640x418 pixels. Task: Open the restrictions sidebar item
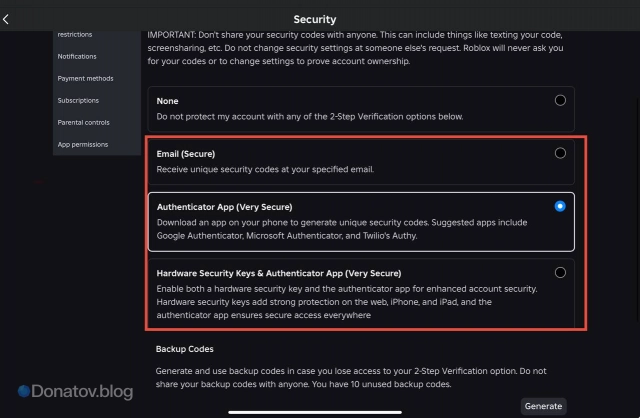(76, 35)
